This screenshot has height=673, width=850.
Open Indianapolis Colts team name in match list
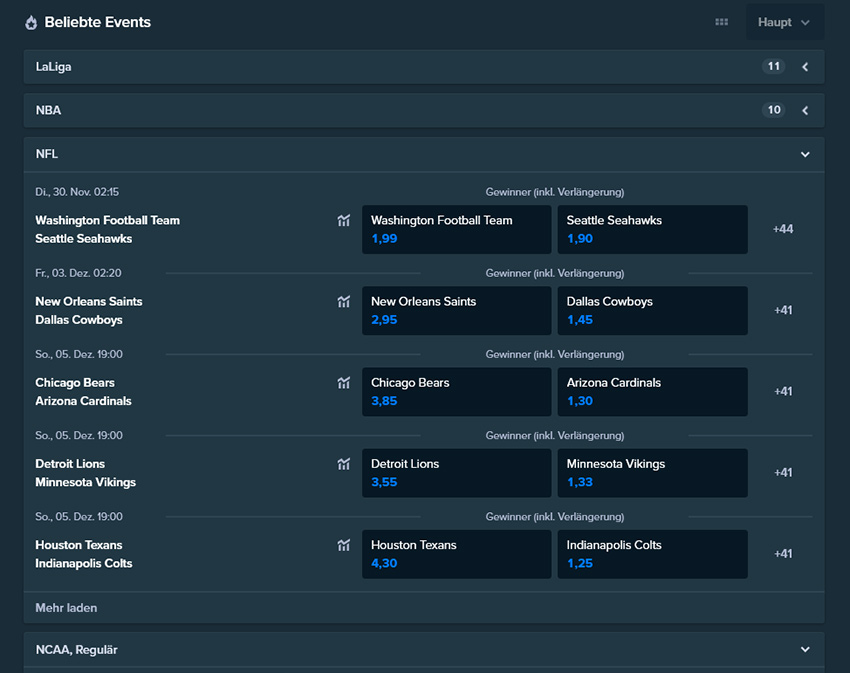[x=83, y=563]
